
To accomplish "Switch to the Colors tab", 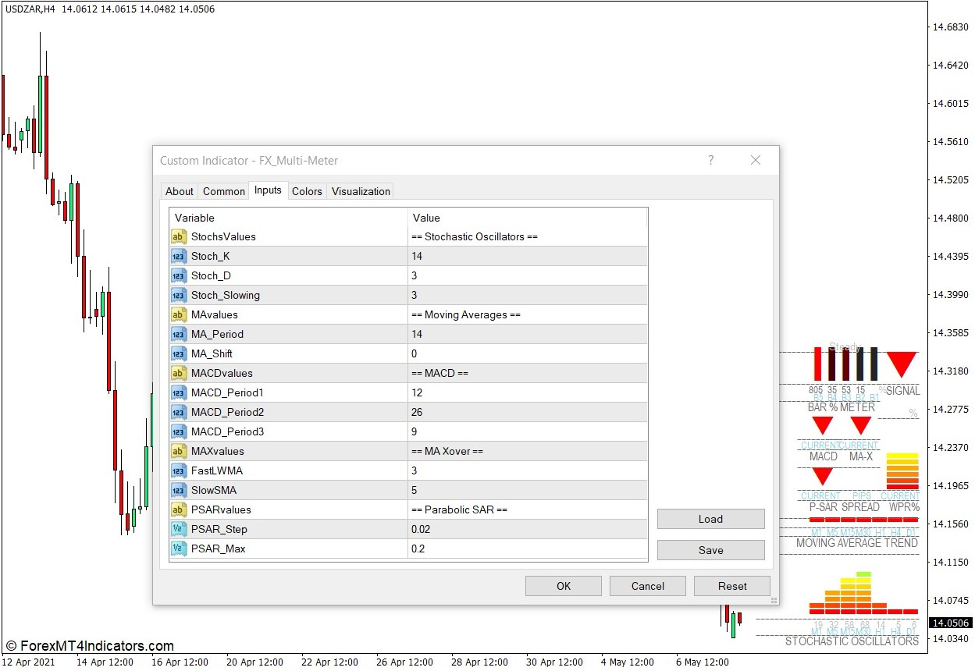I will pos(307,191).
